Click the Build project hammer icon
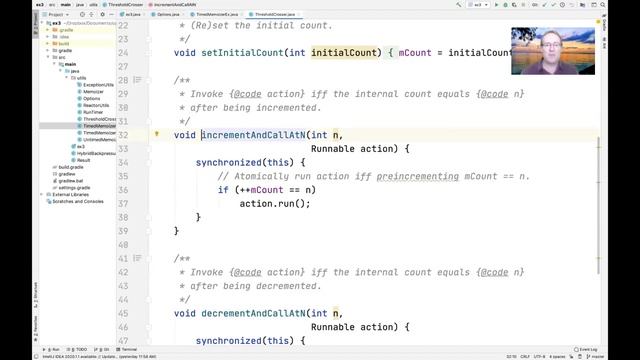Image resolution: width=640 pixels, height=360 pixels. tap(459, 5)
